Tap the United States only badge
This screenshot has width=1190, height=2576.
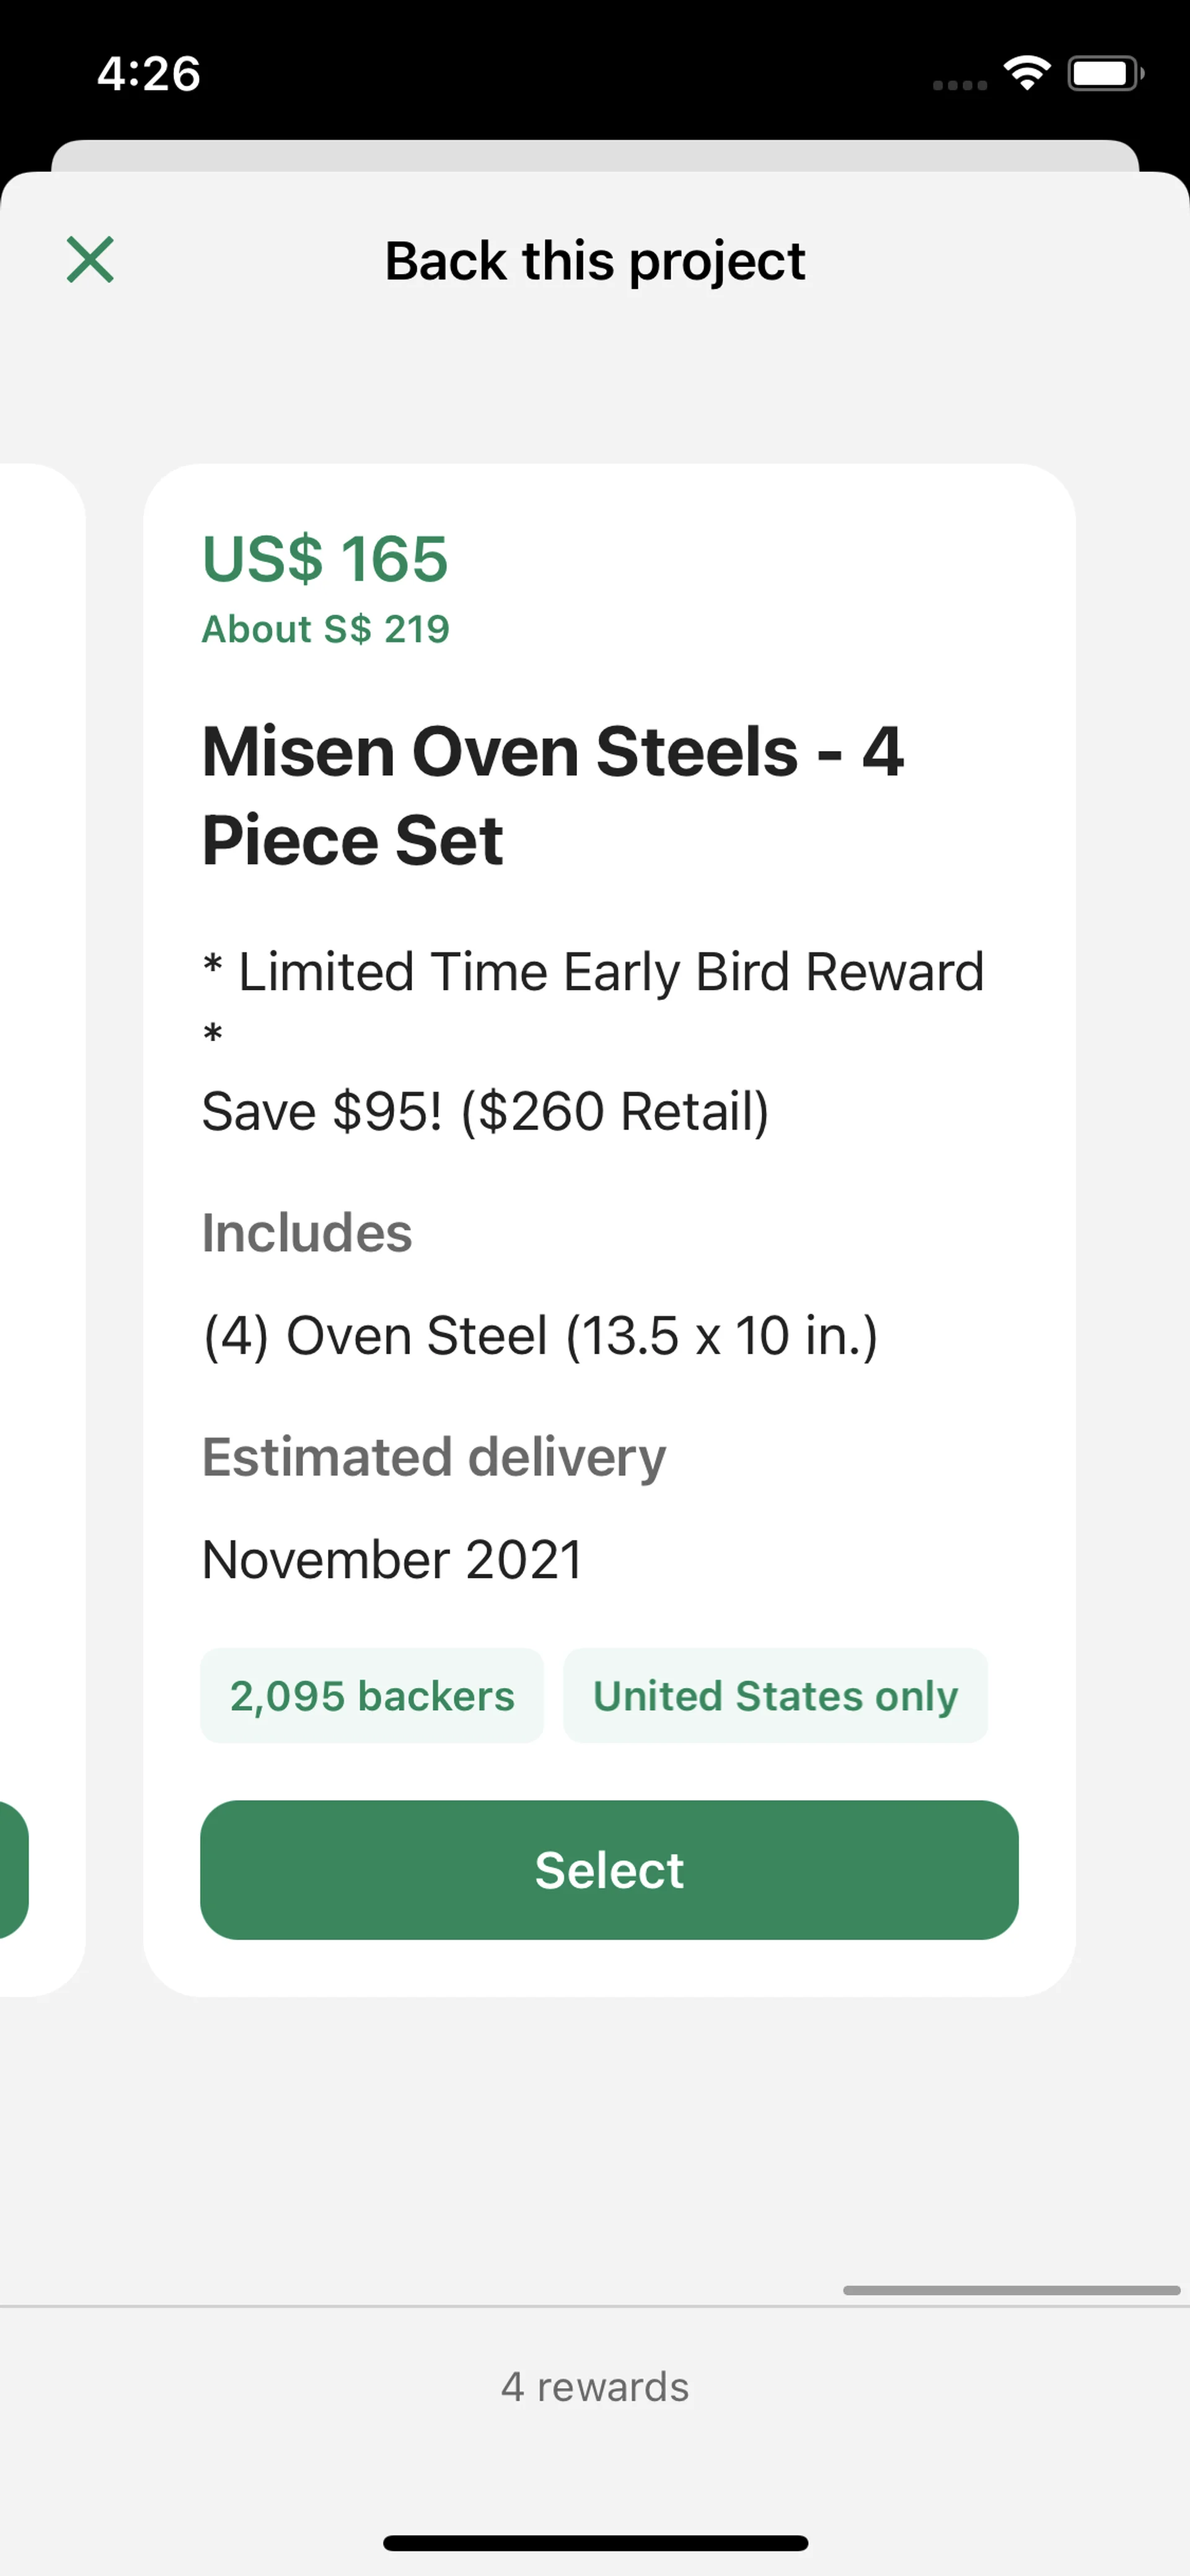[x=775, y=1696]
